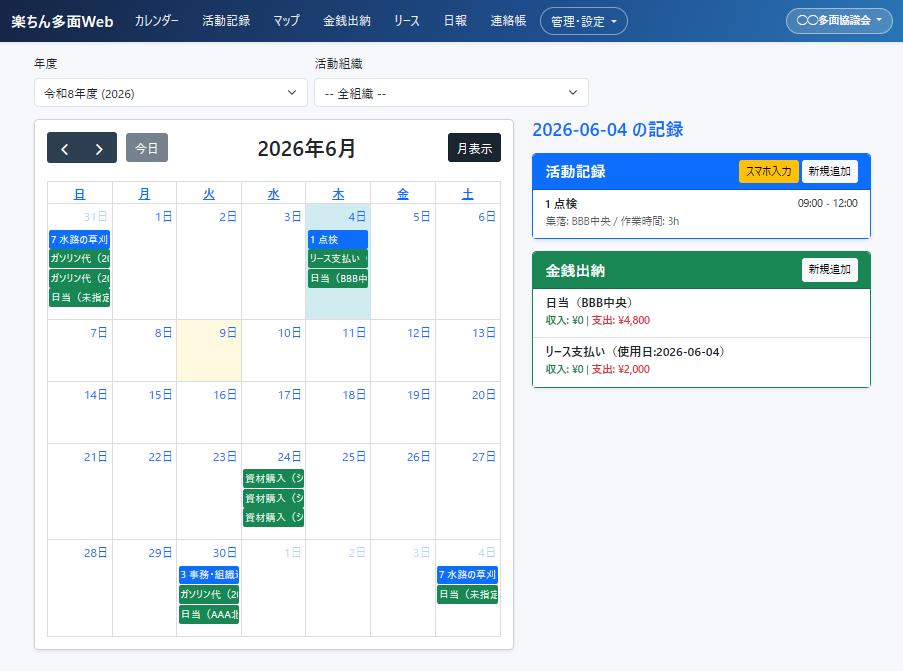The image size is (903, 671).
Task: Open カレンダー in the nav bar
Action: point(157,21)
